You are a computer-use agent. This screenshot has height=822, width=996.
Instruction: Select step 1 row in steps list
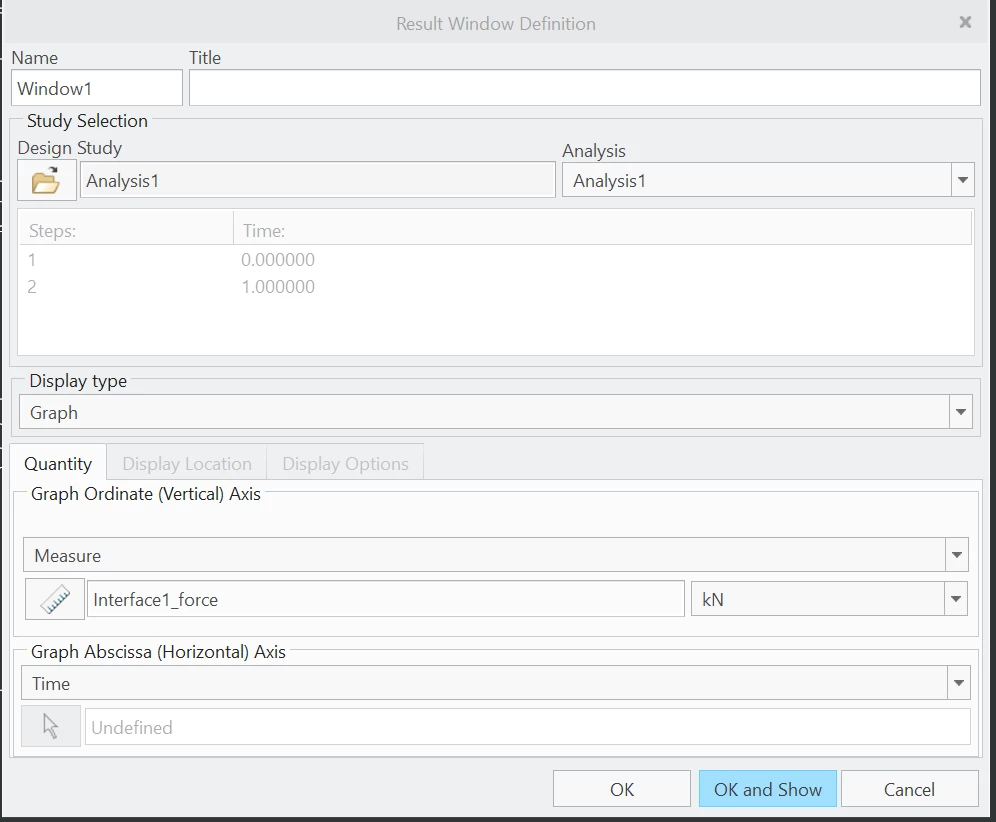(495, 260)
